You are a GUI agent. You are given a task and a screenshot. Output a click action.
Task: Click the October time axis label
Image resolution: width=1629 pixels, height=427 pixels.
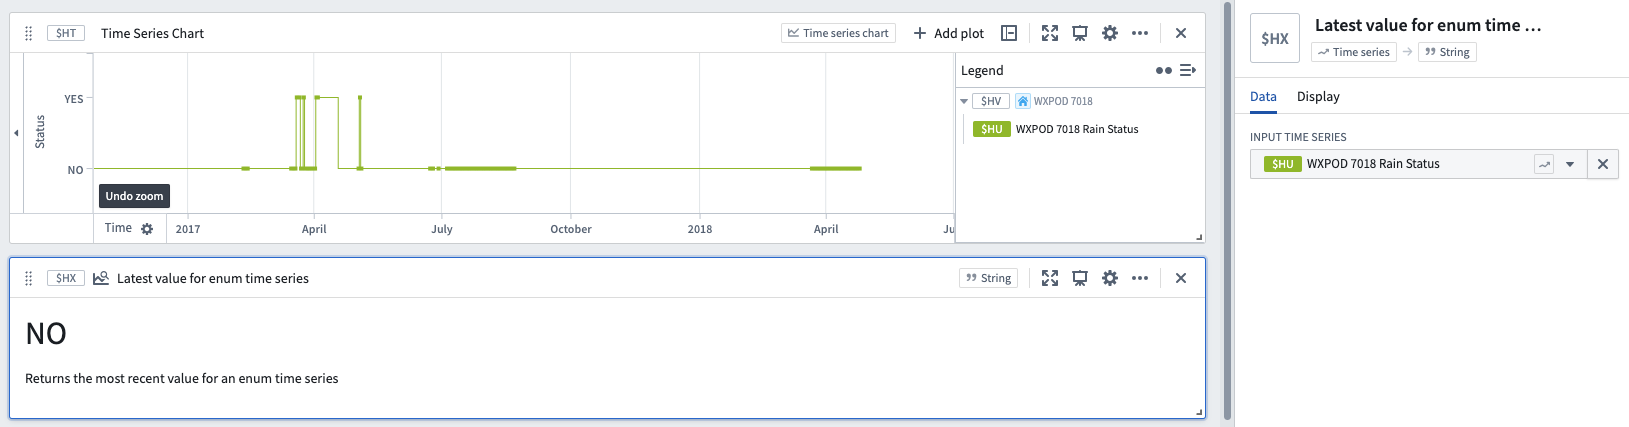pos(571,229)
